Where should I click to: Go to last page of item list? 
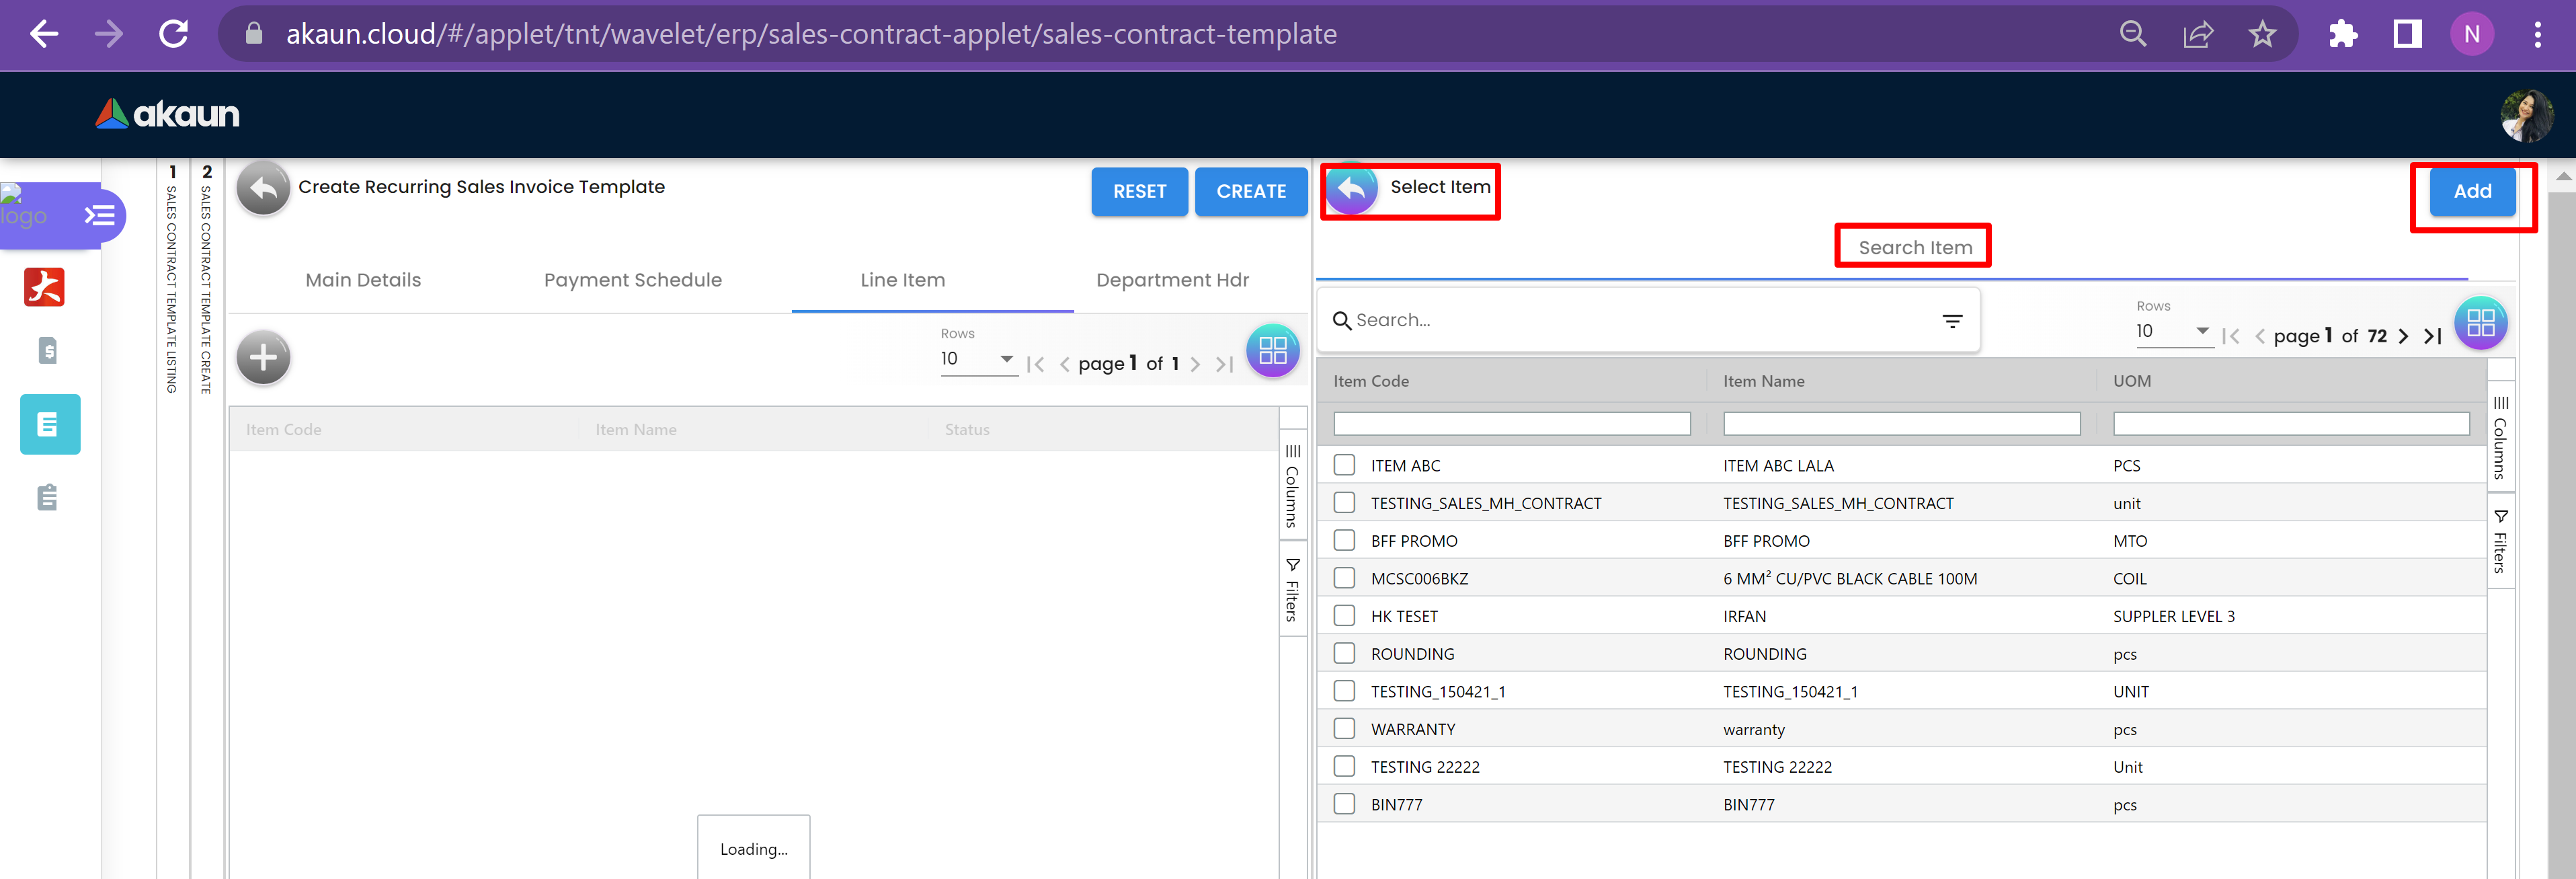tap(2433, 337)
